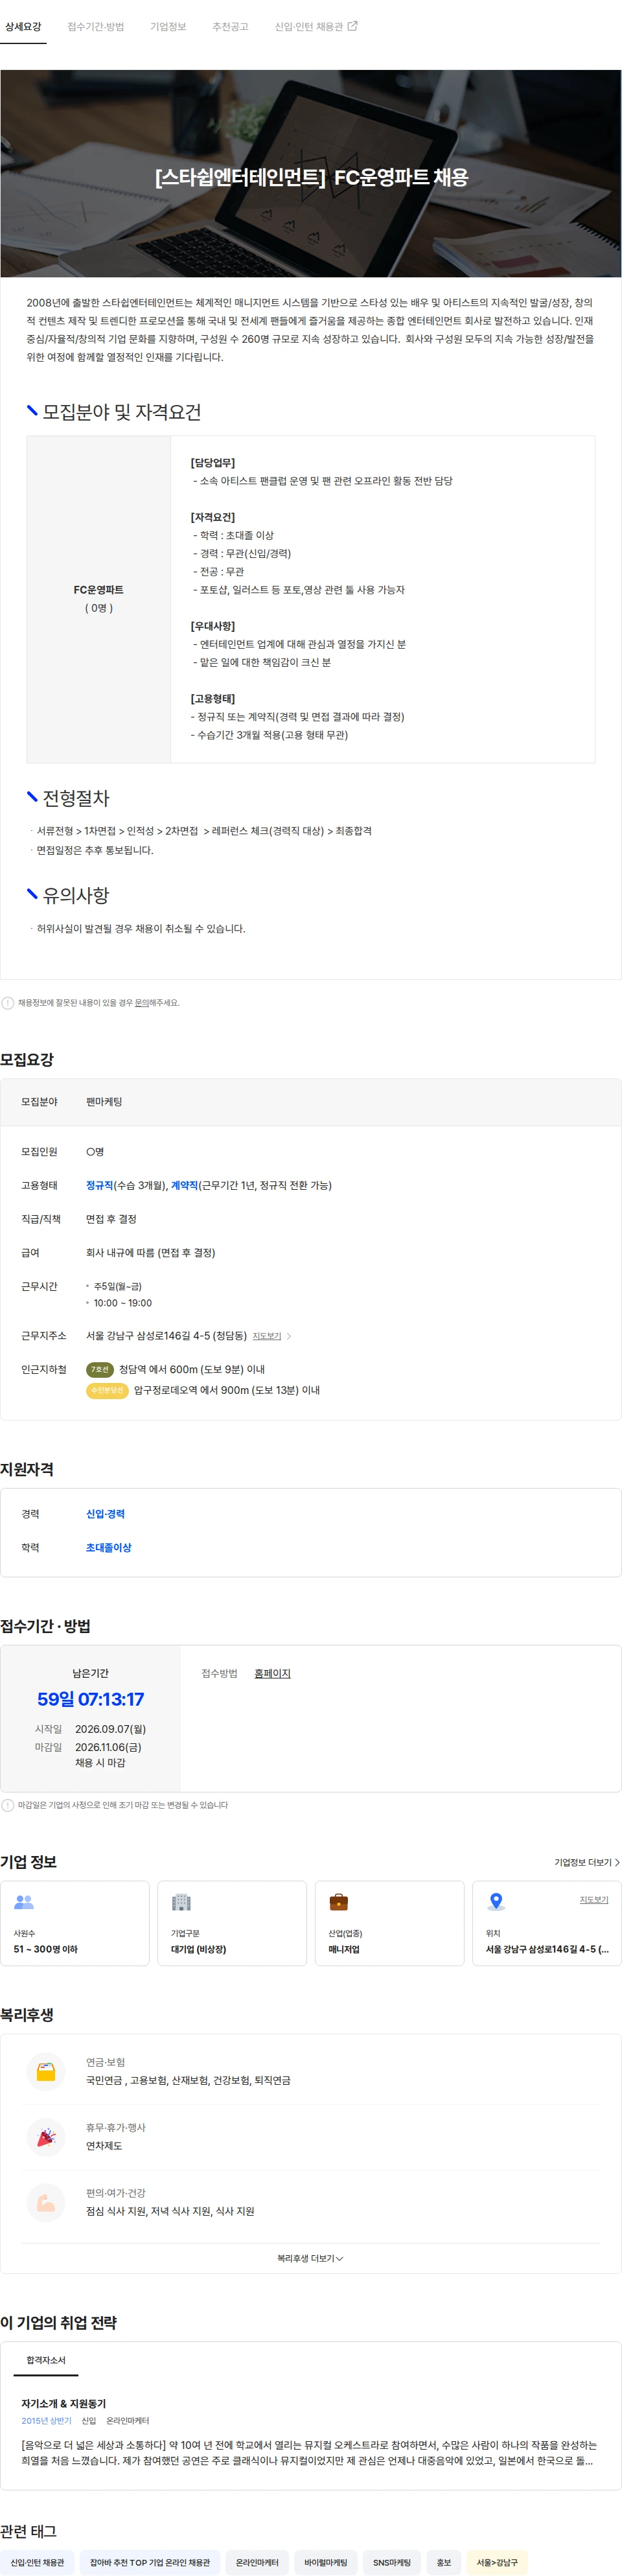The image size is (622, 2576).
Task: Select the 합격자소서 tab
Action: (46, 2360)
